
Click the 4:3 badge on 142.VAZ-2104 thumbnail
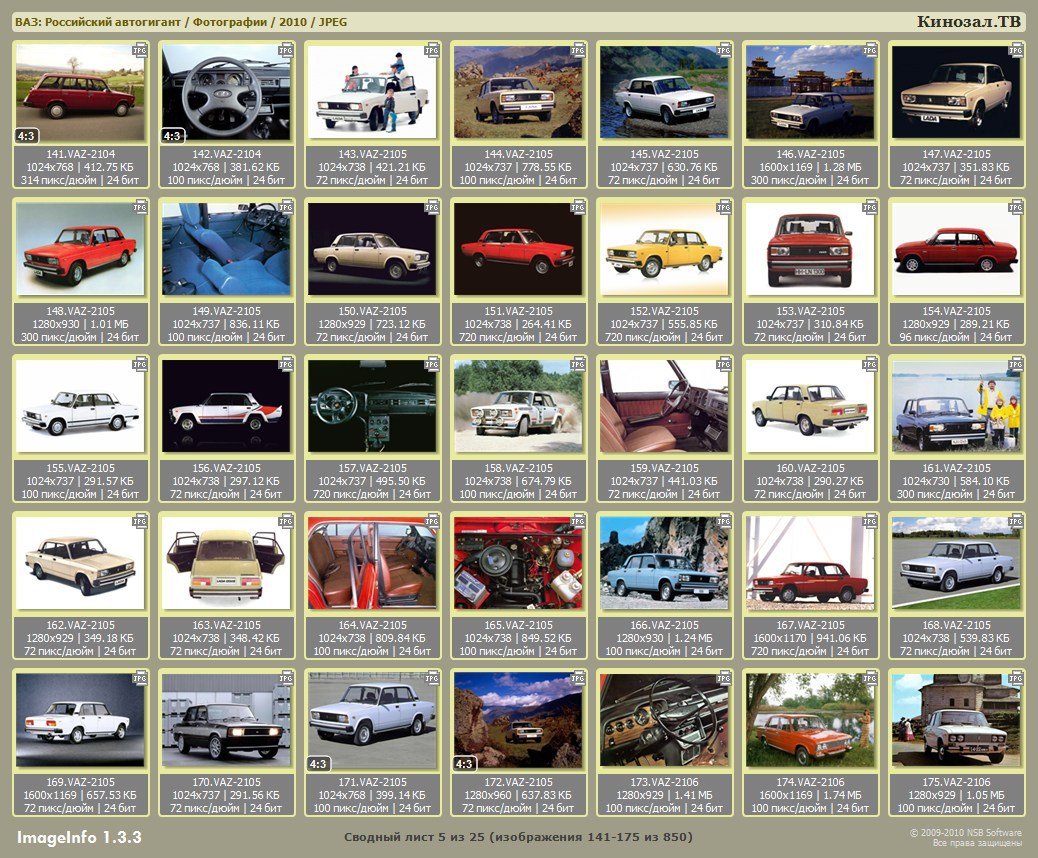coord(173,136)
